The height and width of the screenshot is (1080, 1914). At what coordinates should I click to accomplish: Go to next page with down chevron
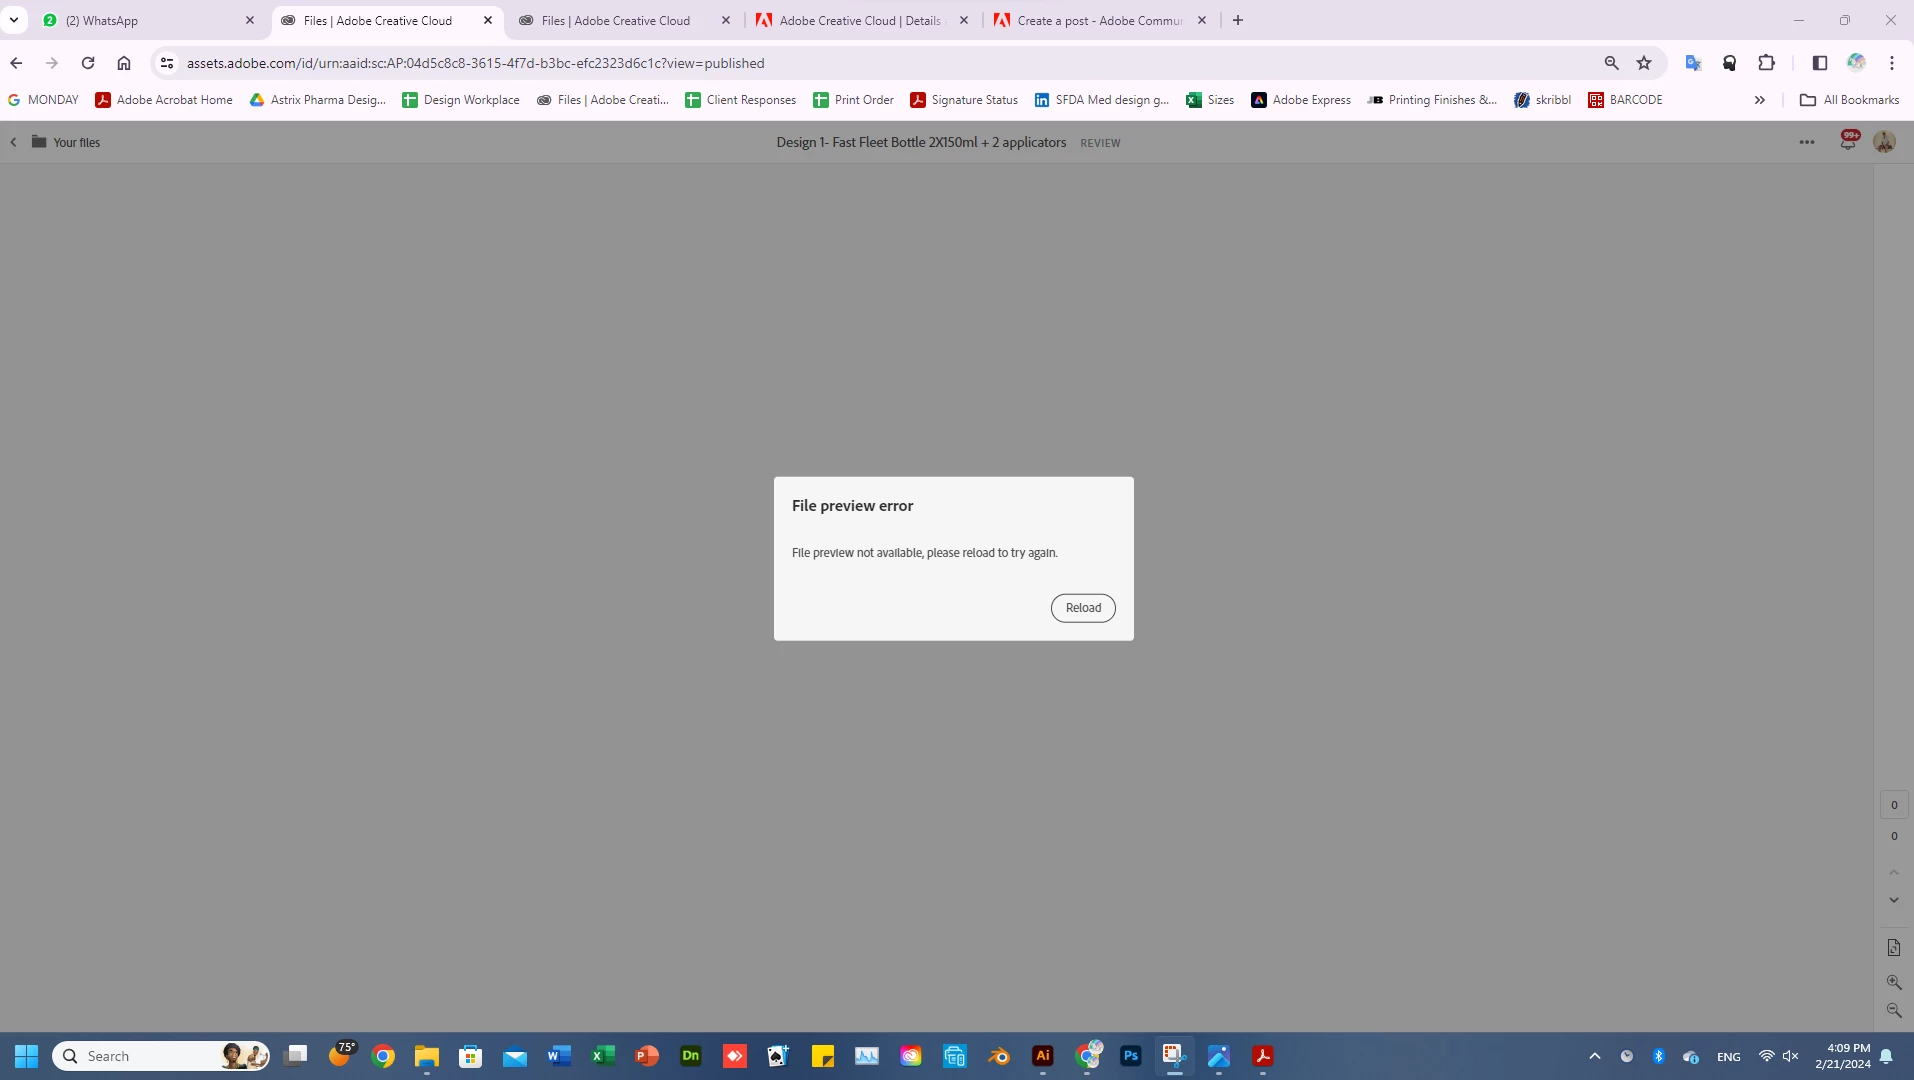pyautogui.click(x=1894, y=900)
